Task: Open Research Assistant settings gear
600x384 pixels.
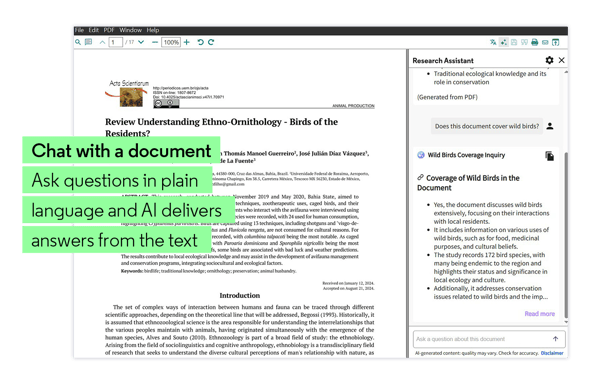Action: (x=549, y=60)
